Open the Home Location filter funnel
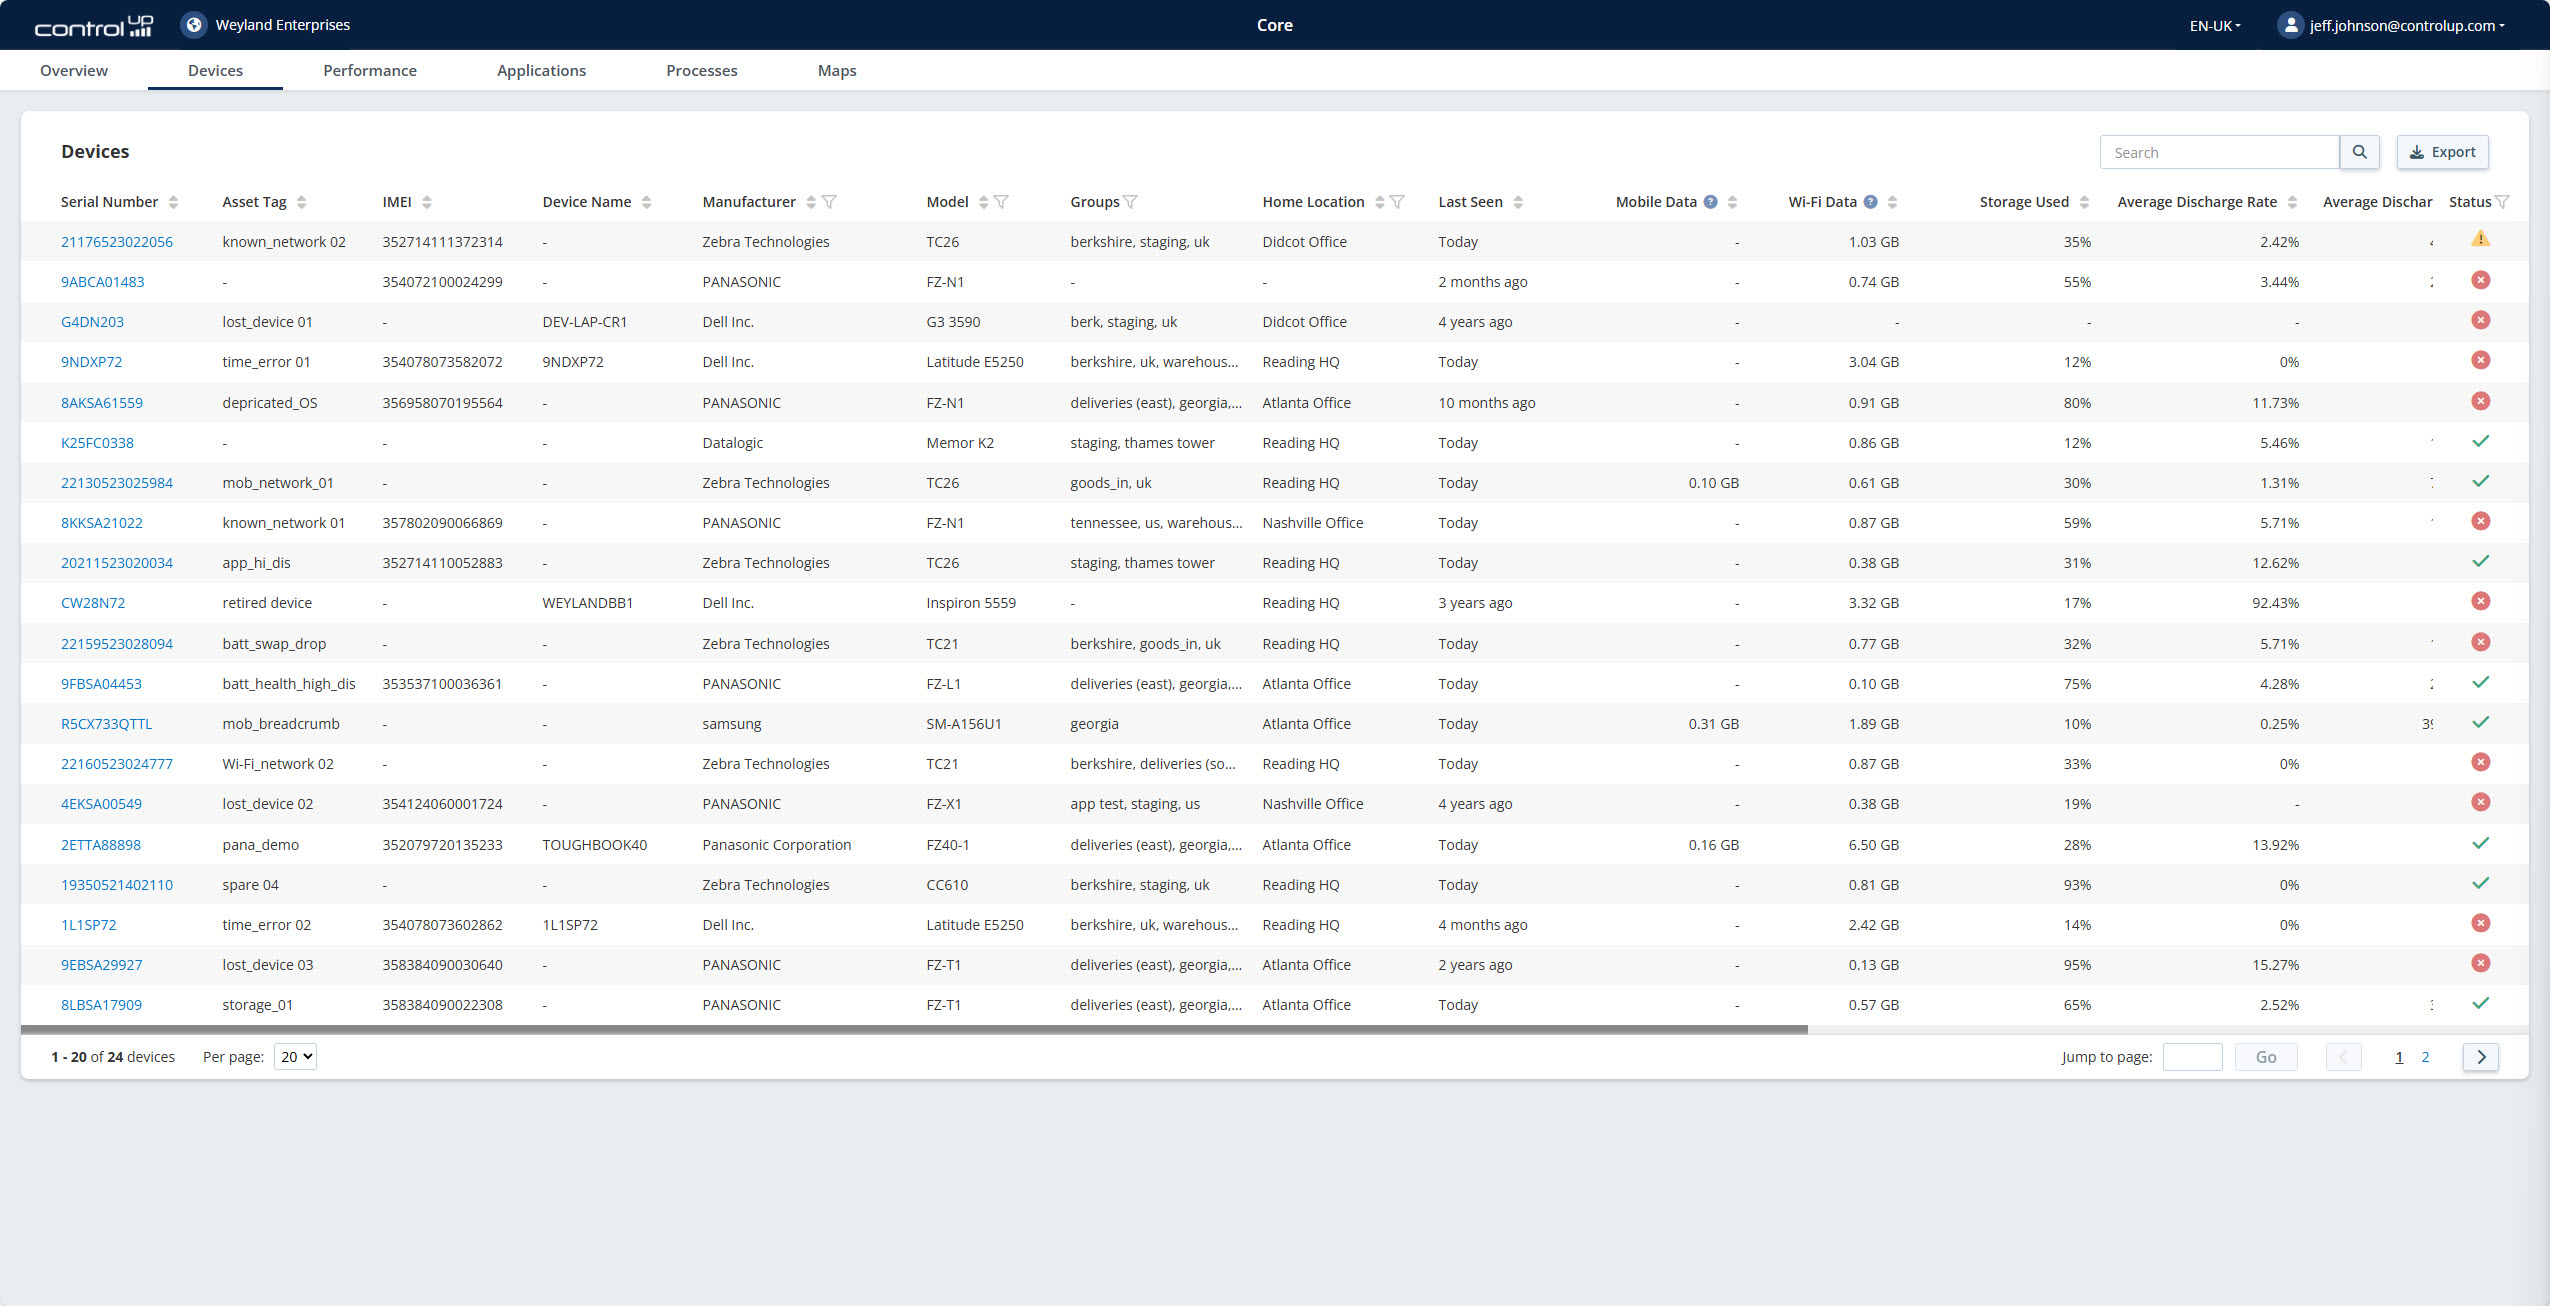Viewport: 2550px width, 1306px height. coord(1398,202)
